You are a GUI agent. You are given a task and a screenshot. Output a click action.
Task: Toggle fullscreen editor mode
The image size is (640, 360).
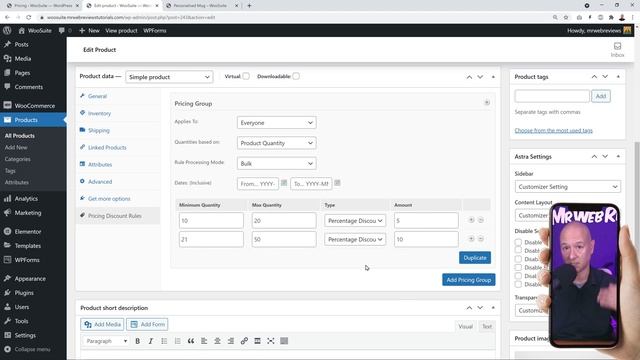pyautogui.click(x=271, y=341)
